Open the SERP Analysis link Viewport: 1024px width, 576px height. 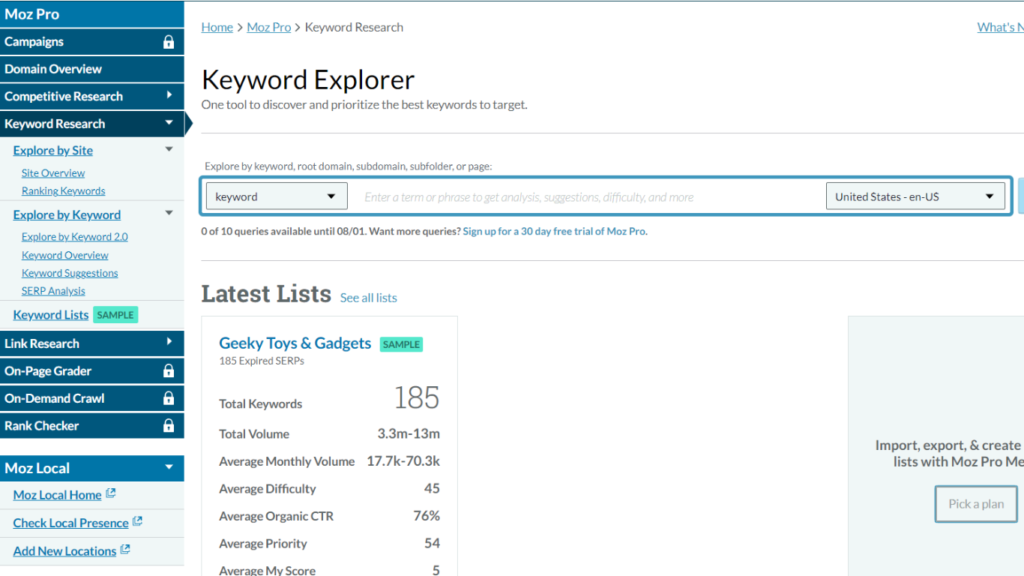click(53, 291)
